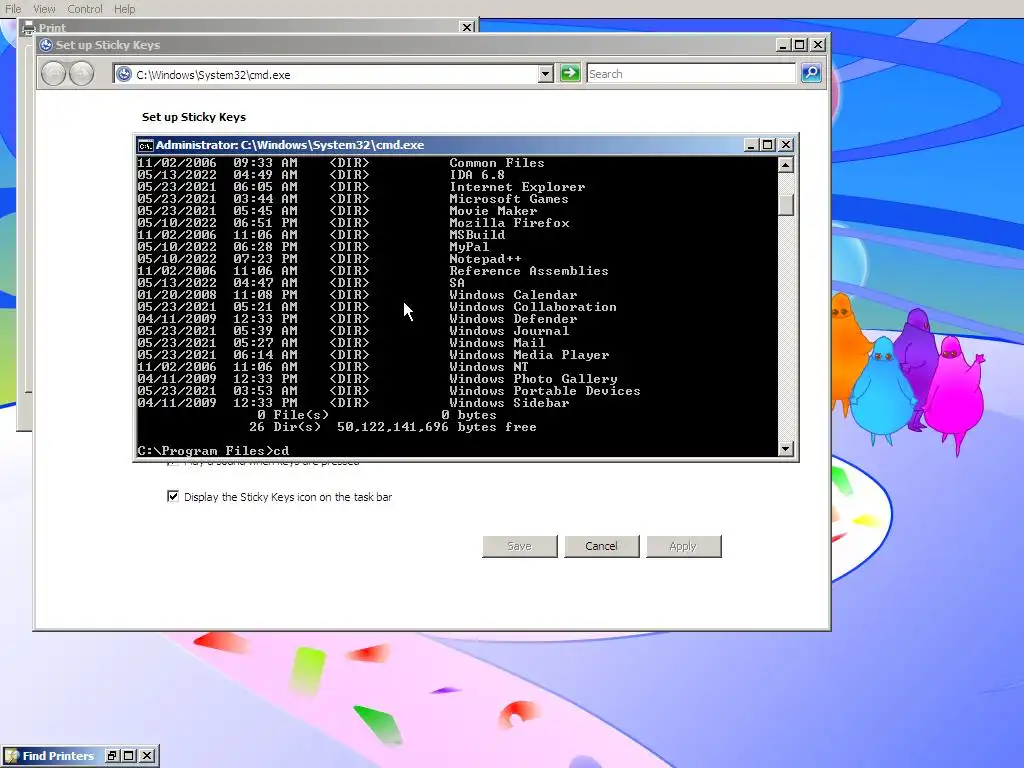Click the Microsoft Games directory entry

[x=509, y=199]
